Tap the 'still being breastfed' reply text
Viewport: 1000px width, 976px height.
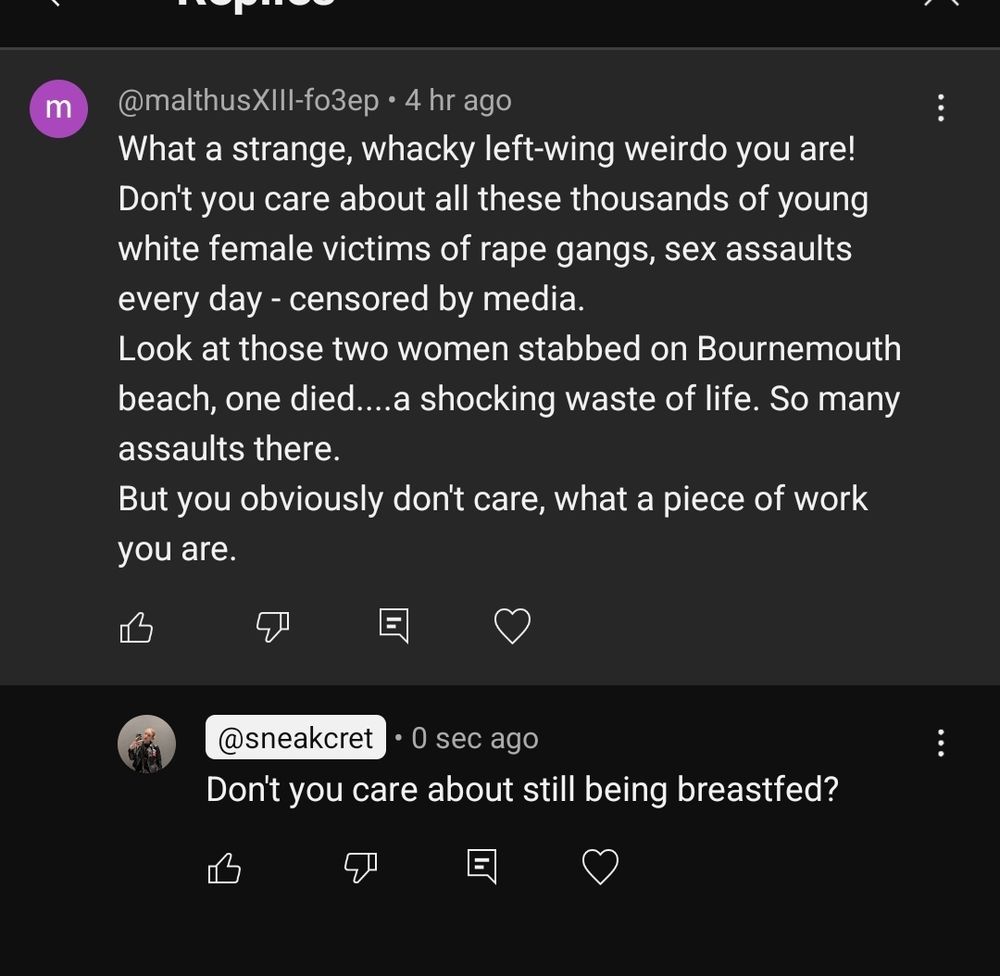pyautogui.click(x=522, y=790)
